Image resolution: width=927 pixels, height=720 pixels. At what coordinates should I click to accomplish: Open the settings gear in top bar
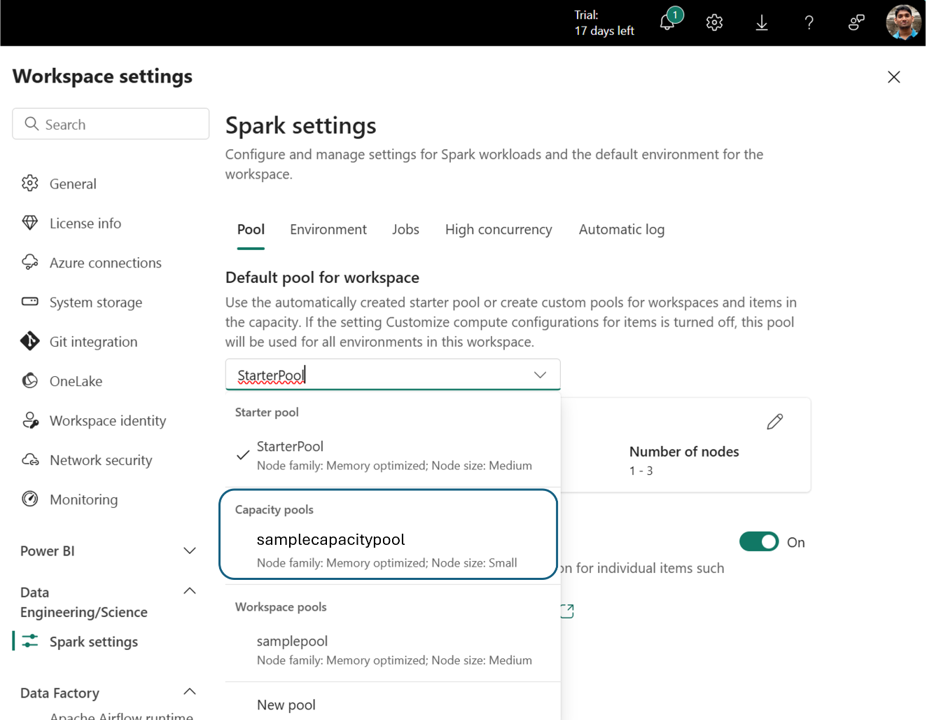pos(714,22)
